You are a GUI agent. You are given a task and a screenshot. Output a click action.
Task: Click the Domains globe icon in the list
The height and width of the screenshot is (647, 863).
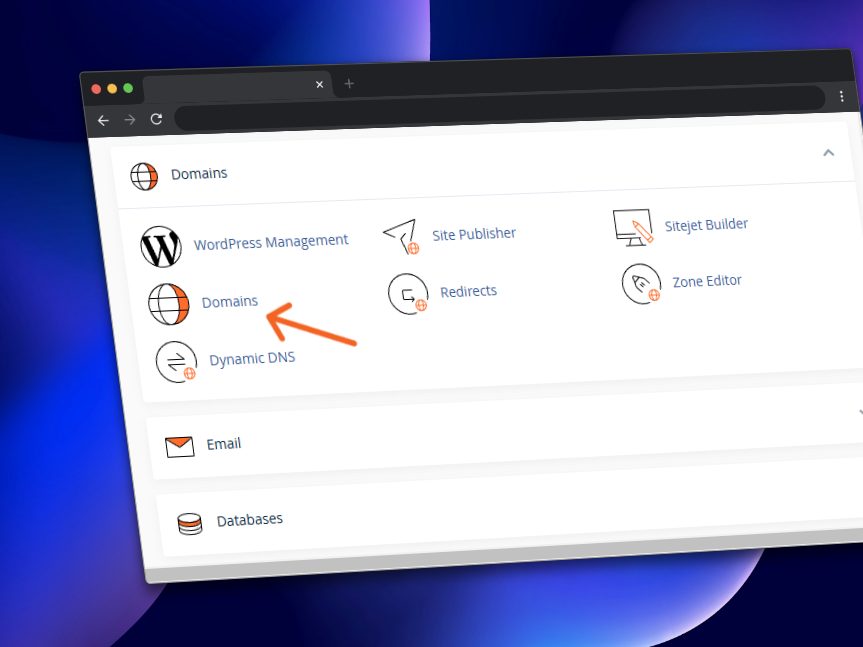(167, 304)
